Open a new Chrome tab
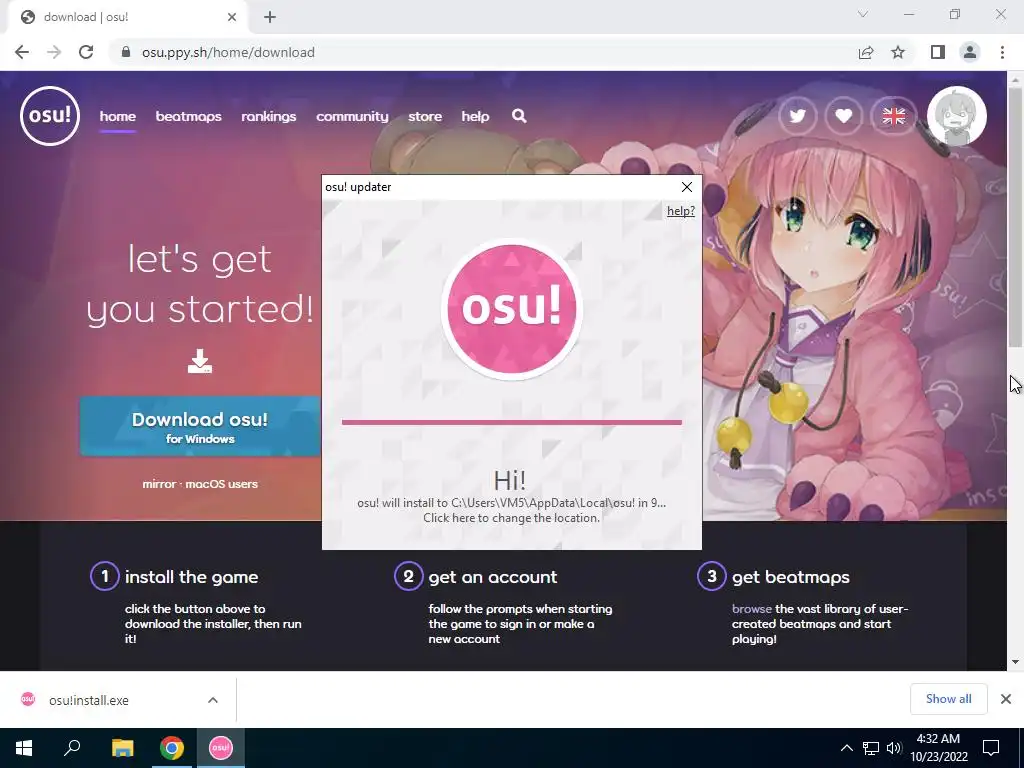Image resolution: width=1024 pixels, height=768 pixels. [270, 17]
